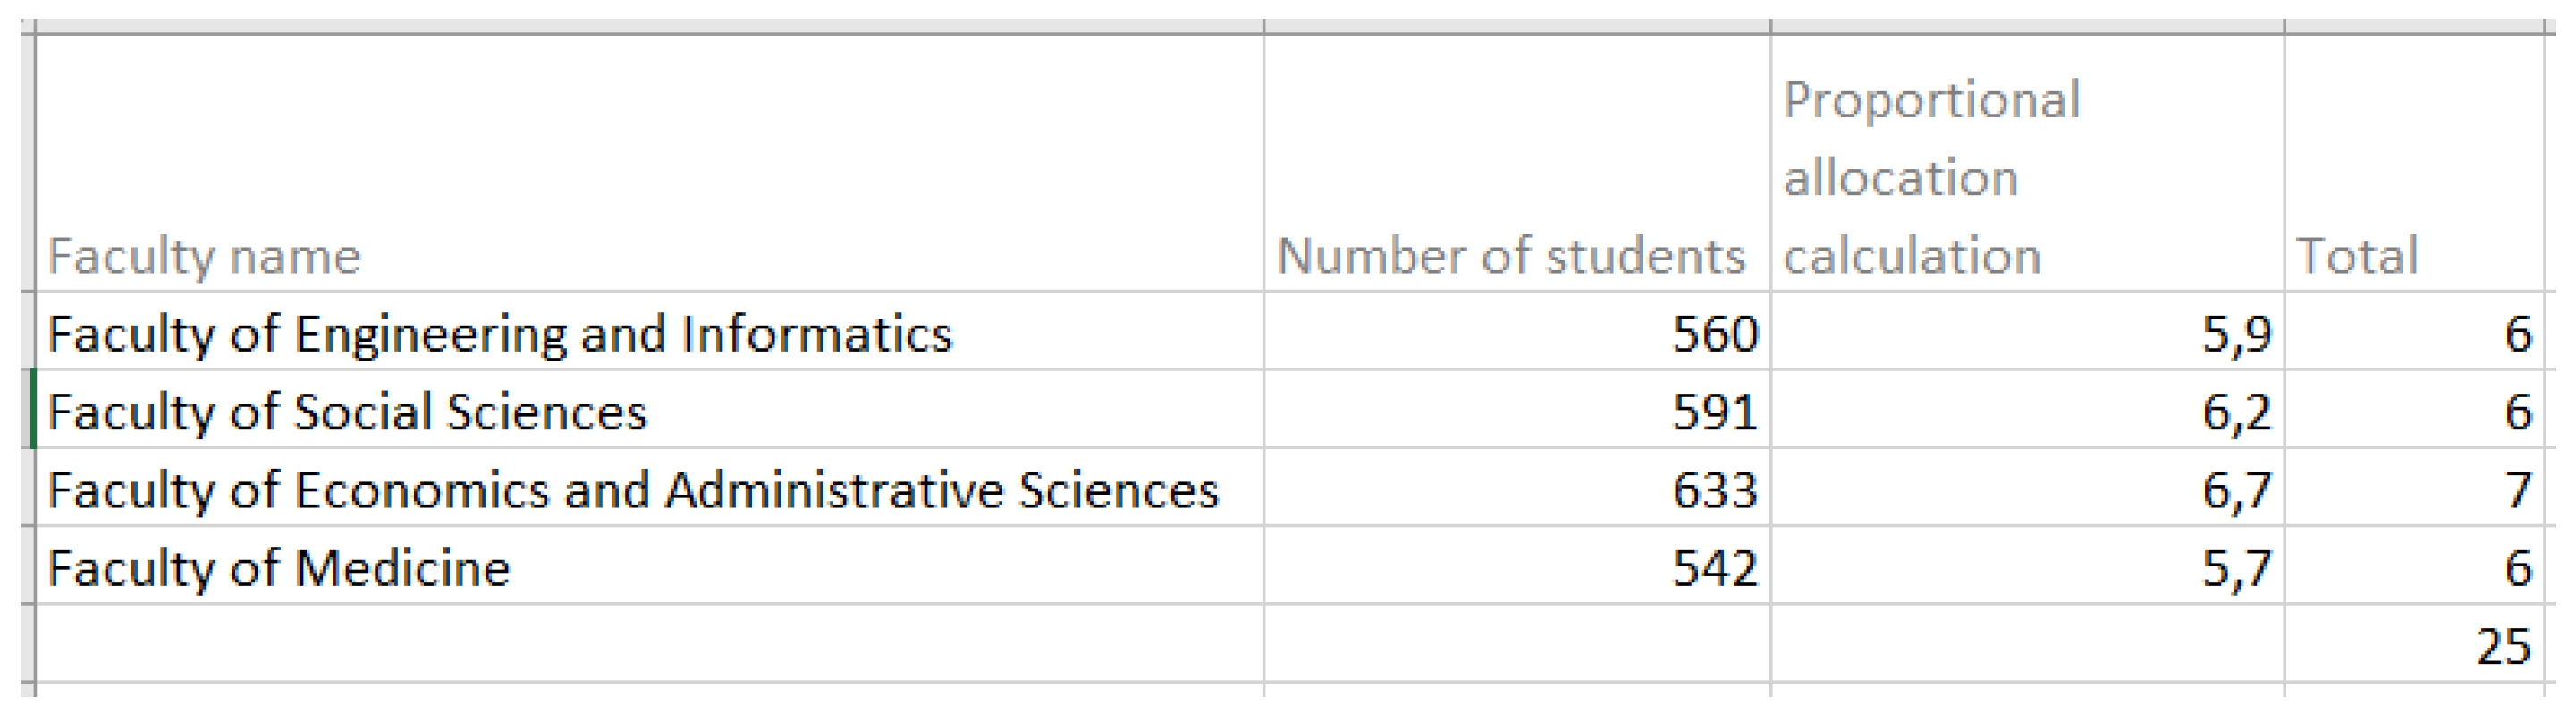This screenshot has width=2576, height=714.
Task: Click the "Faculty name" header cell
Action: tap(648, 165)
